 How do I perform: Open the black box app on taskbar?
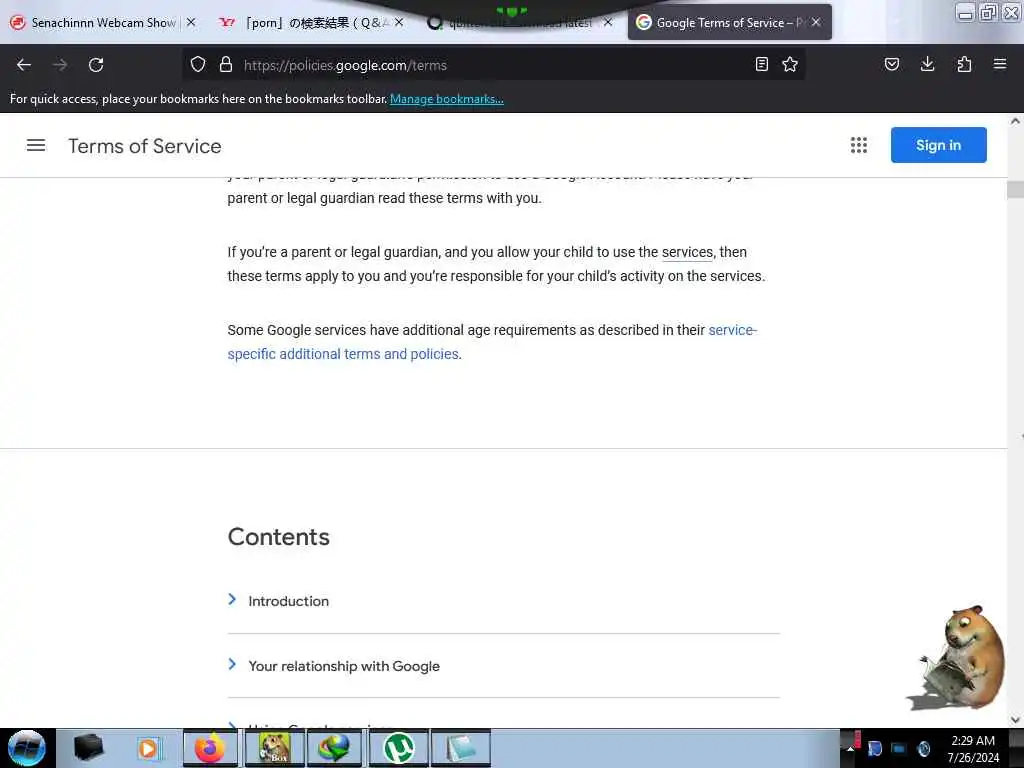[88, 748]
